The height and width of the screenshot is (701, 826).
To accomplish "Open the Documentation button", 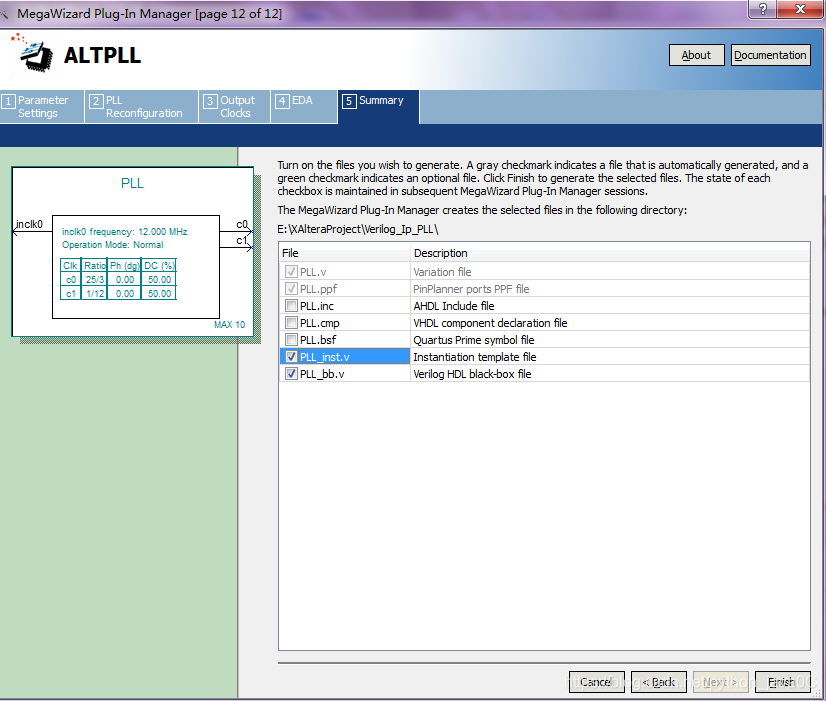I will (770, 55).
